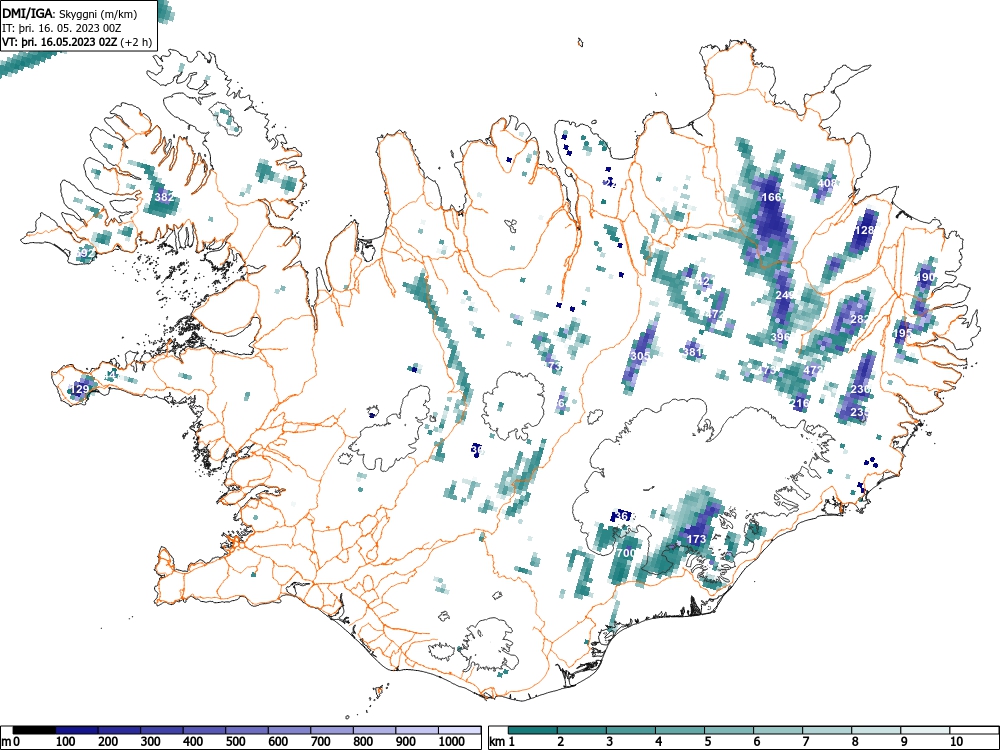Select the 3–4 km teal legend swatch
The height and width of the screenshot is (750, 1000).
tap(631, 730)
